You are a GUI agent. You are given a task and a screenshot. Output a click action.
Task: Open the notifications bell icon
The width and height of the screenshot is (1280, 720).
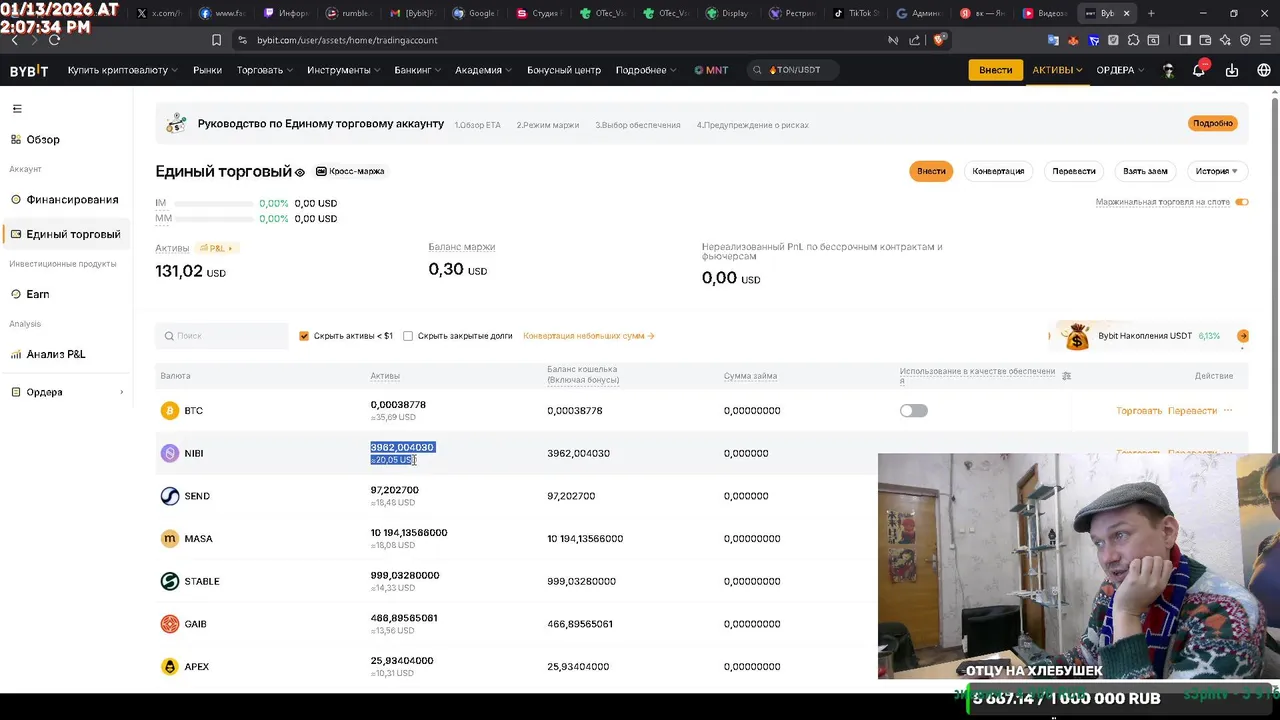pyautogui.click(x=1199, y=70)
